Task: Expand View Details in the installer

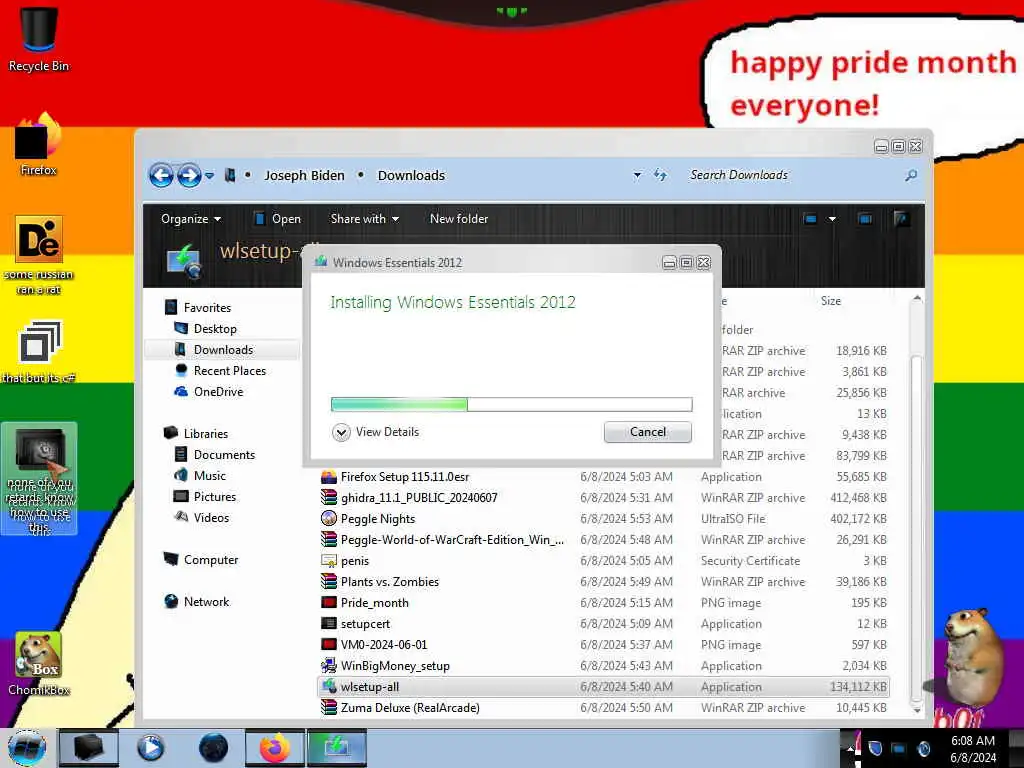Action: 376,432
